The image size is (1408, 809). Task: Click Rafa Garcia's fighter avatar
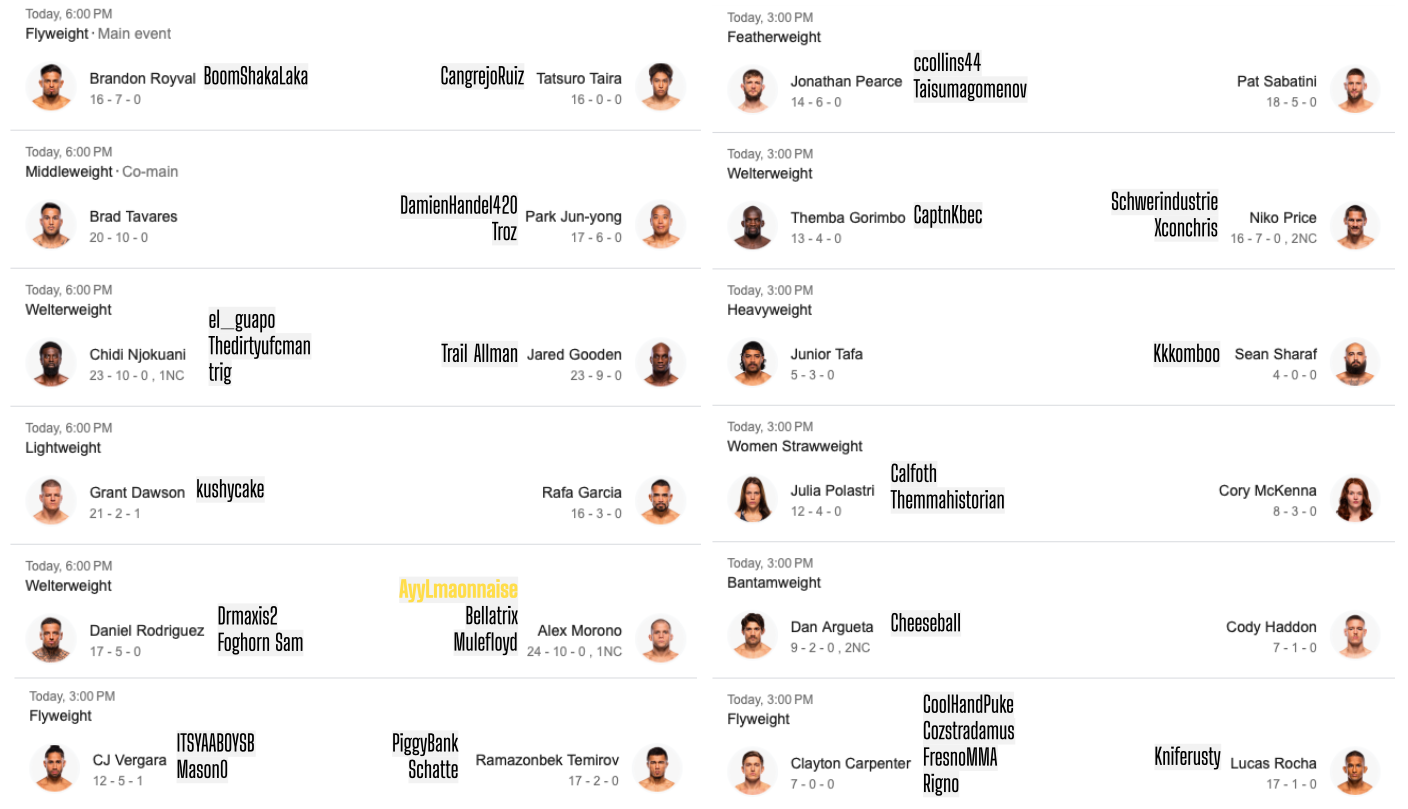tap(660, 501)
